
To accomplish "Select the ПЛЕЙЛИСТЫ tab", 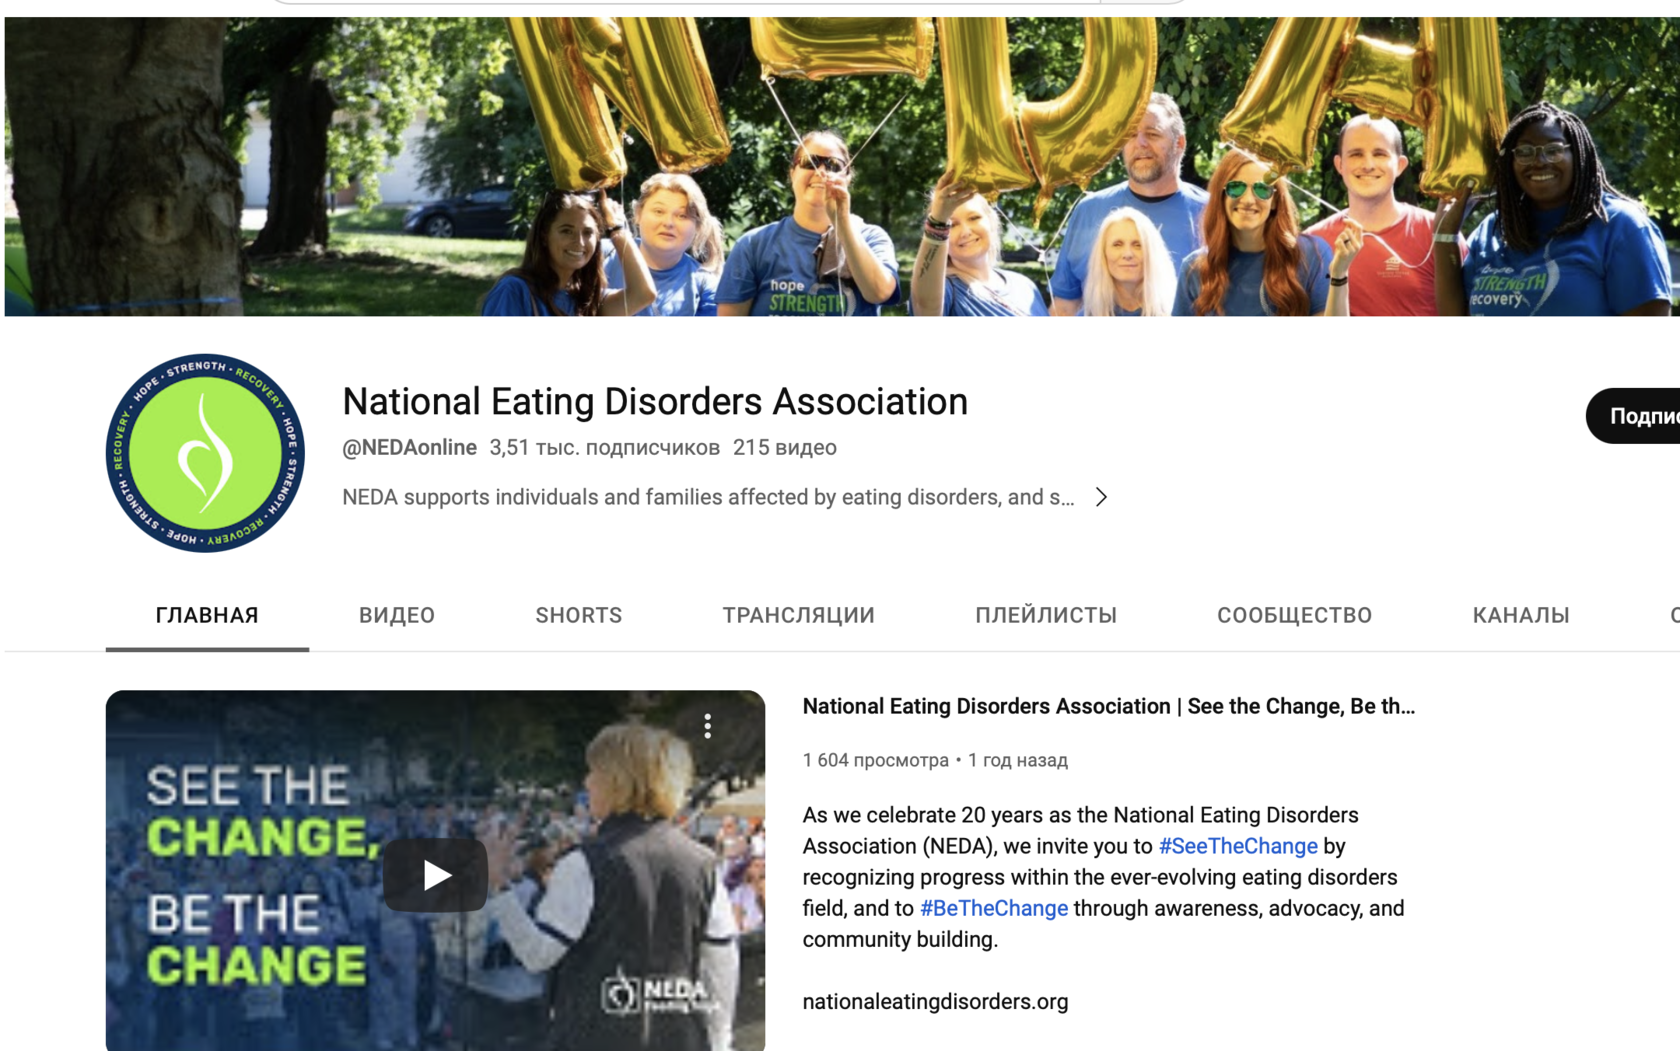I will (x=1046, y=615).
